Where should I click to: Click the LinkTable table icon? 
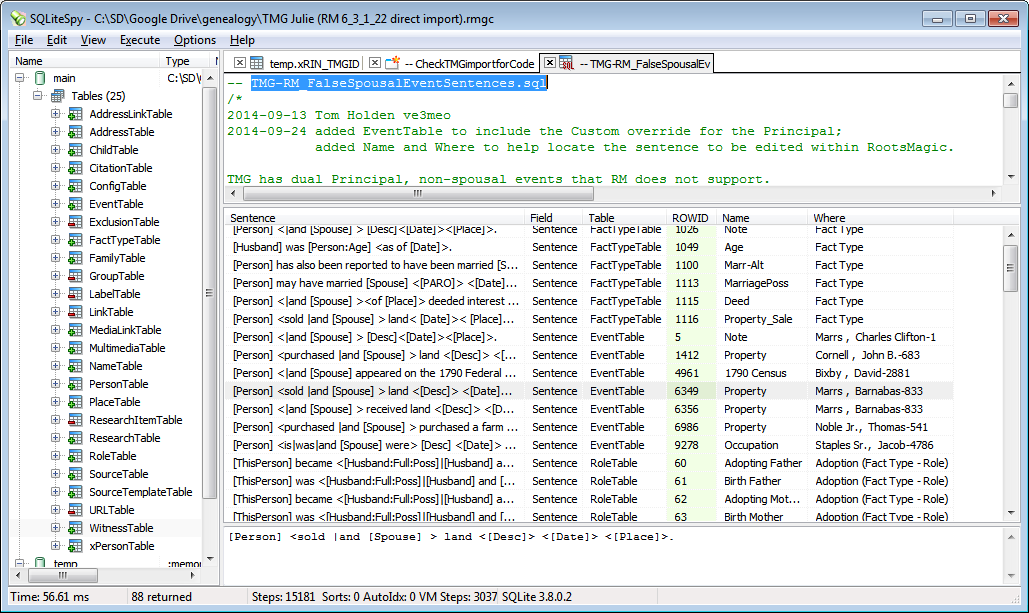[x=75, y=312]
